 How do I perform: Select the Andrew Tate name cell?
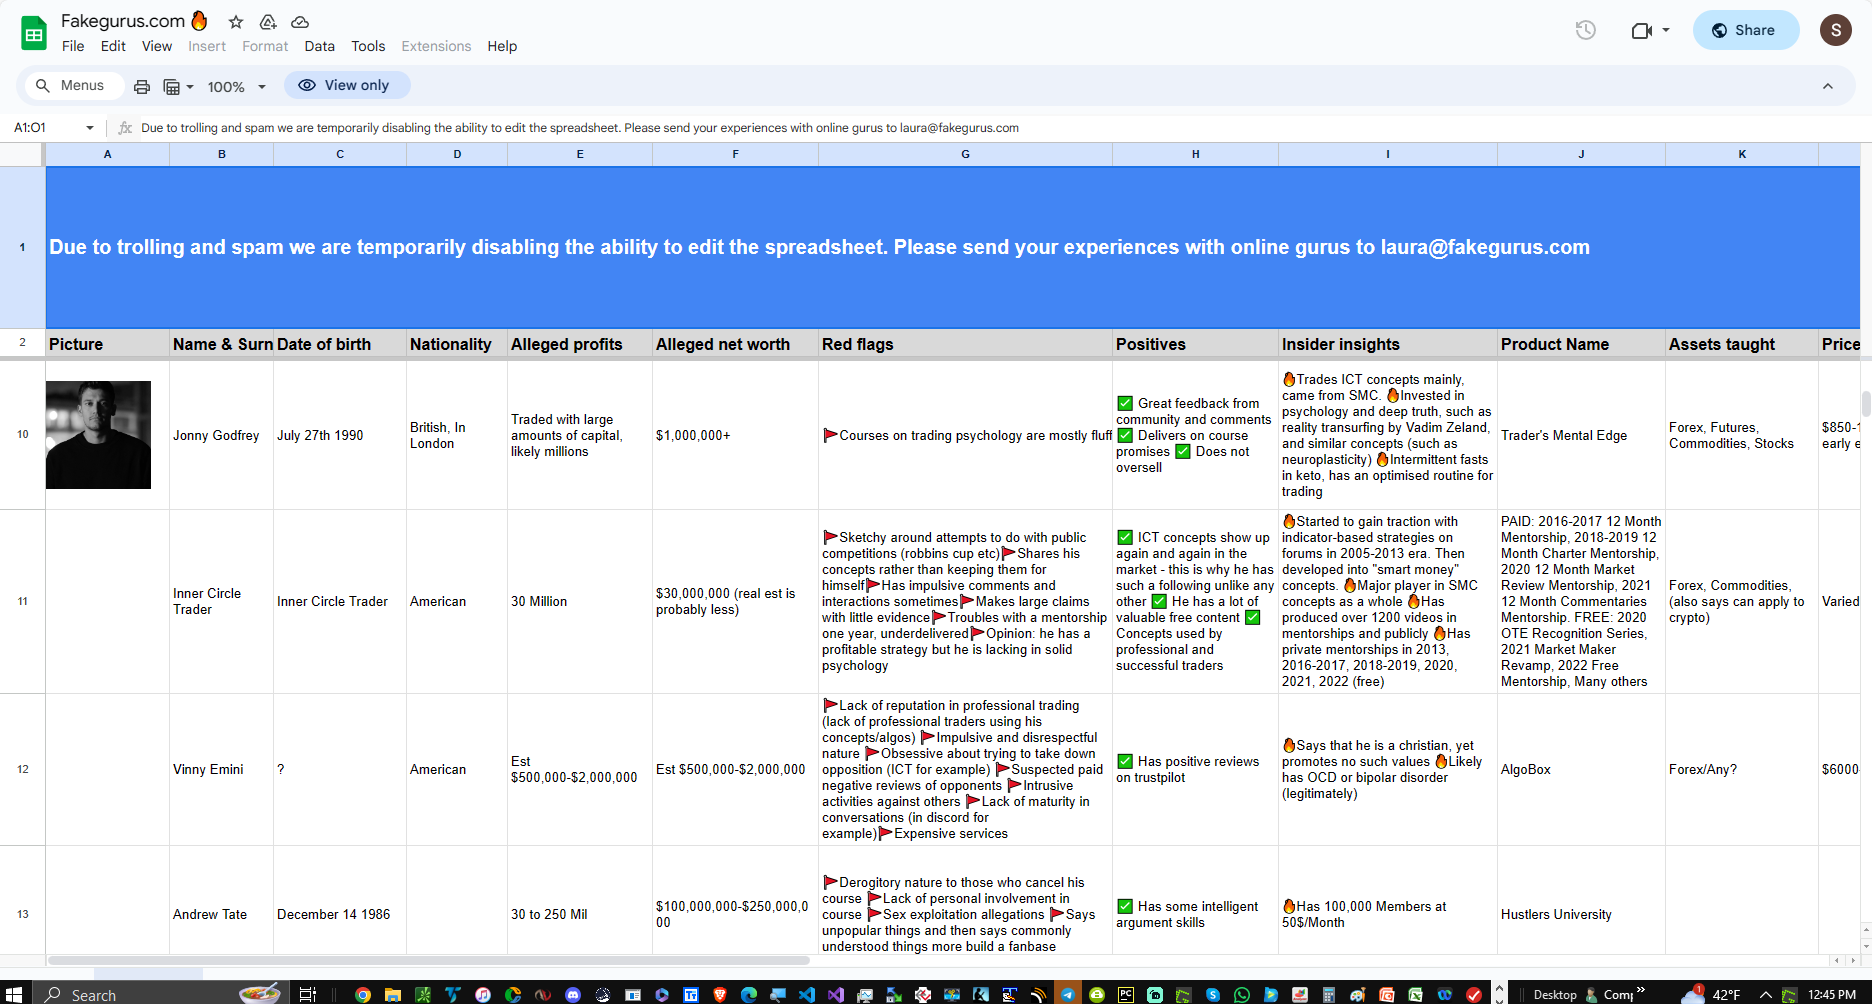tap(221, 914)
